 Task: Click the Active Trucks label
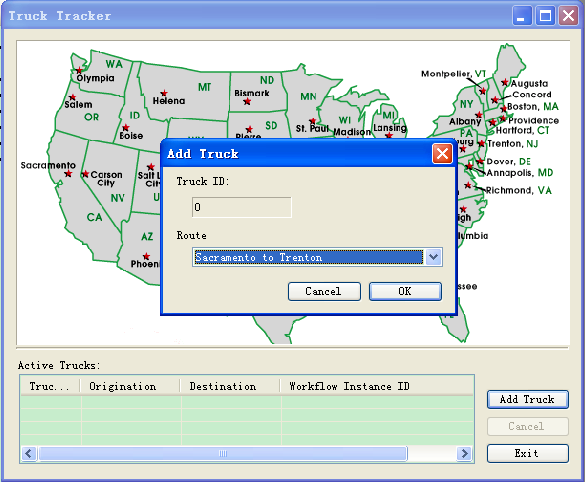coord(59,365)
